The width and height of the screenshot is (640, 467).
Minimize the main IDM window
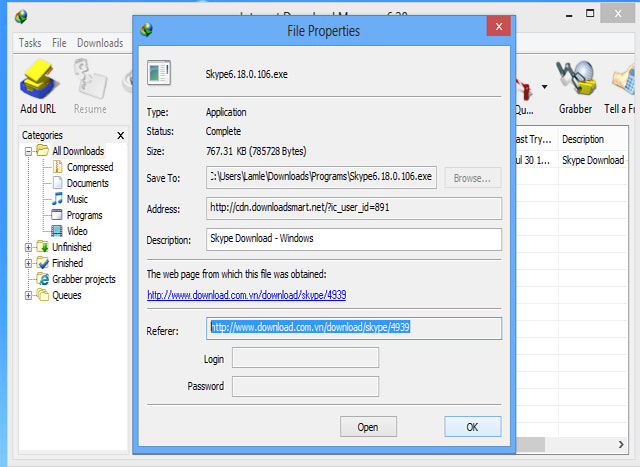(x=569, y=15)
